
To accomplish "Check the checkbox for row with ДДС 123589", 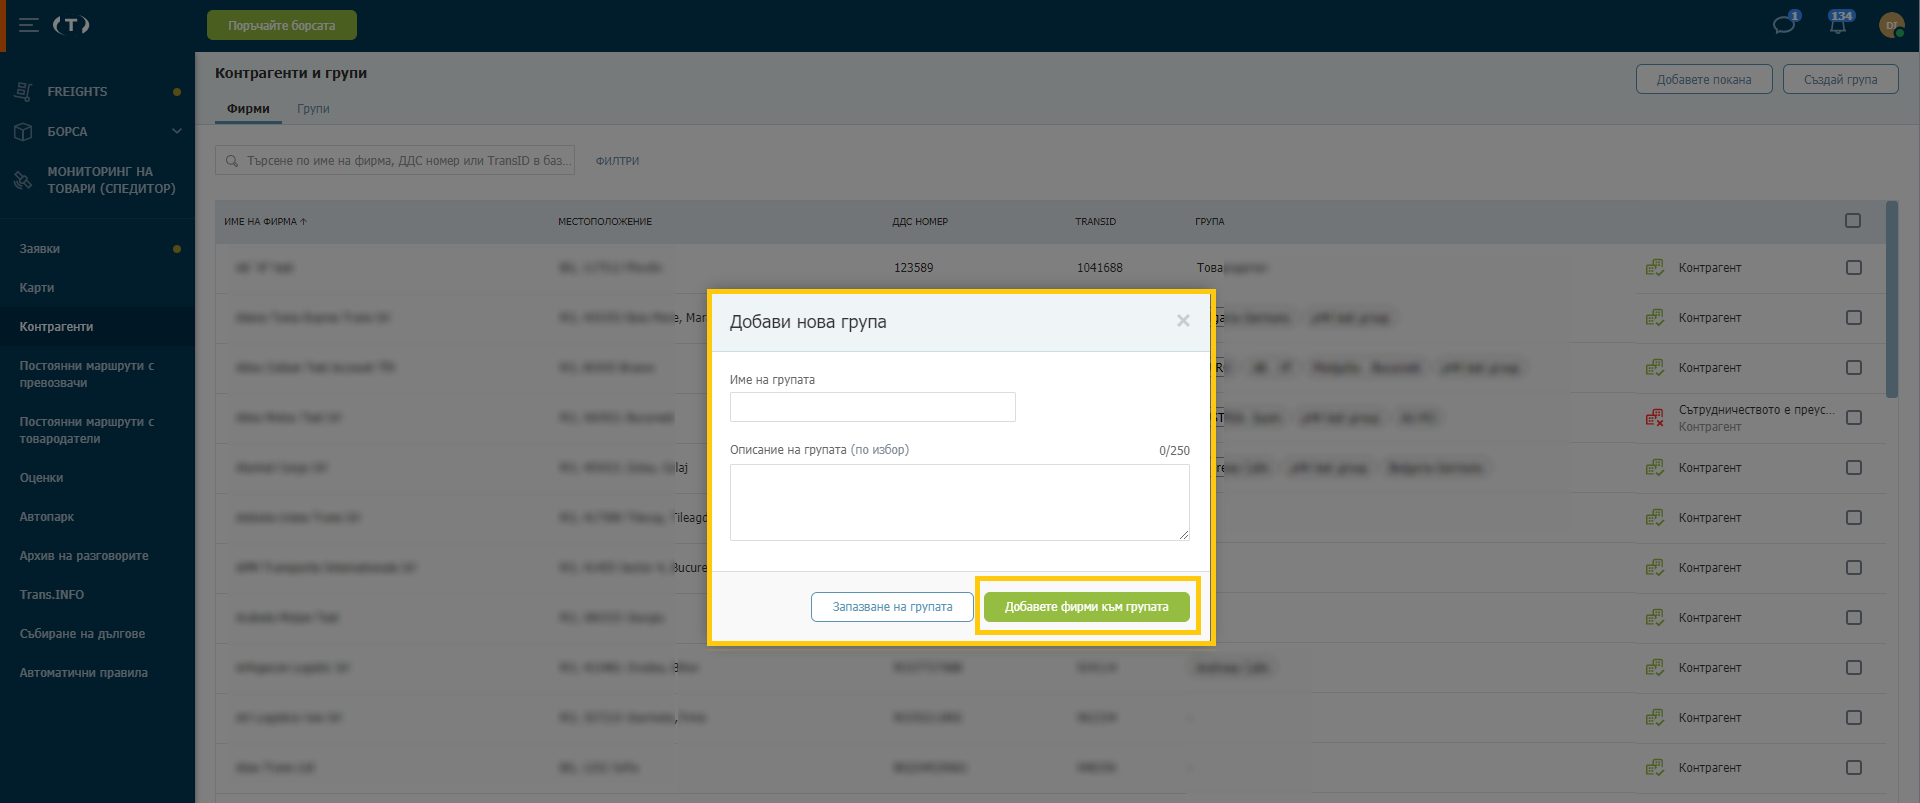I will pyautogui.click(x=1853, y=268).
